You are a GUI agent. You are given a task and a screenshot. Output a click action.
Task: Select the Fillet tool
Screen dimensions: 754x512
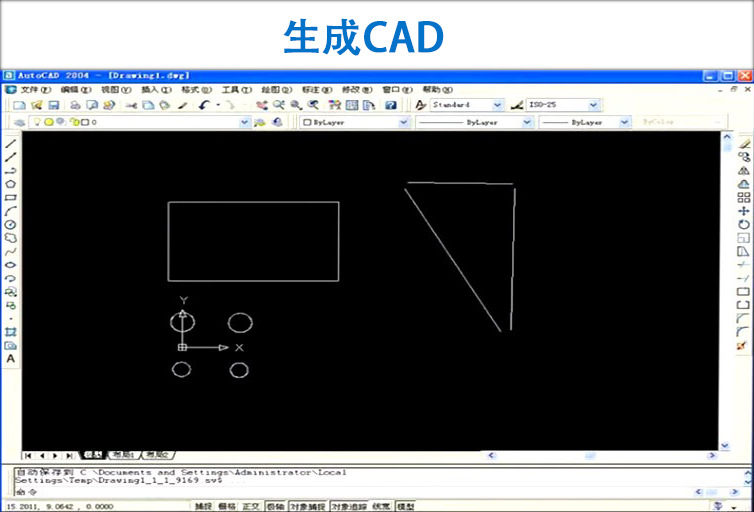click(x=744, y=332)
